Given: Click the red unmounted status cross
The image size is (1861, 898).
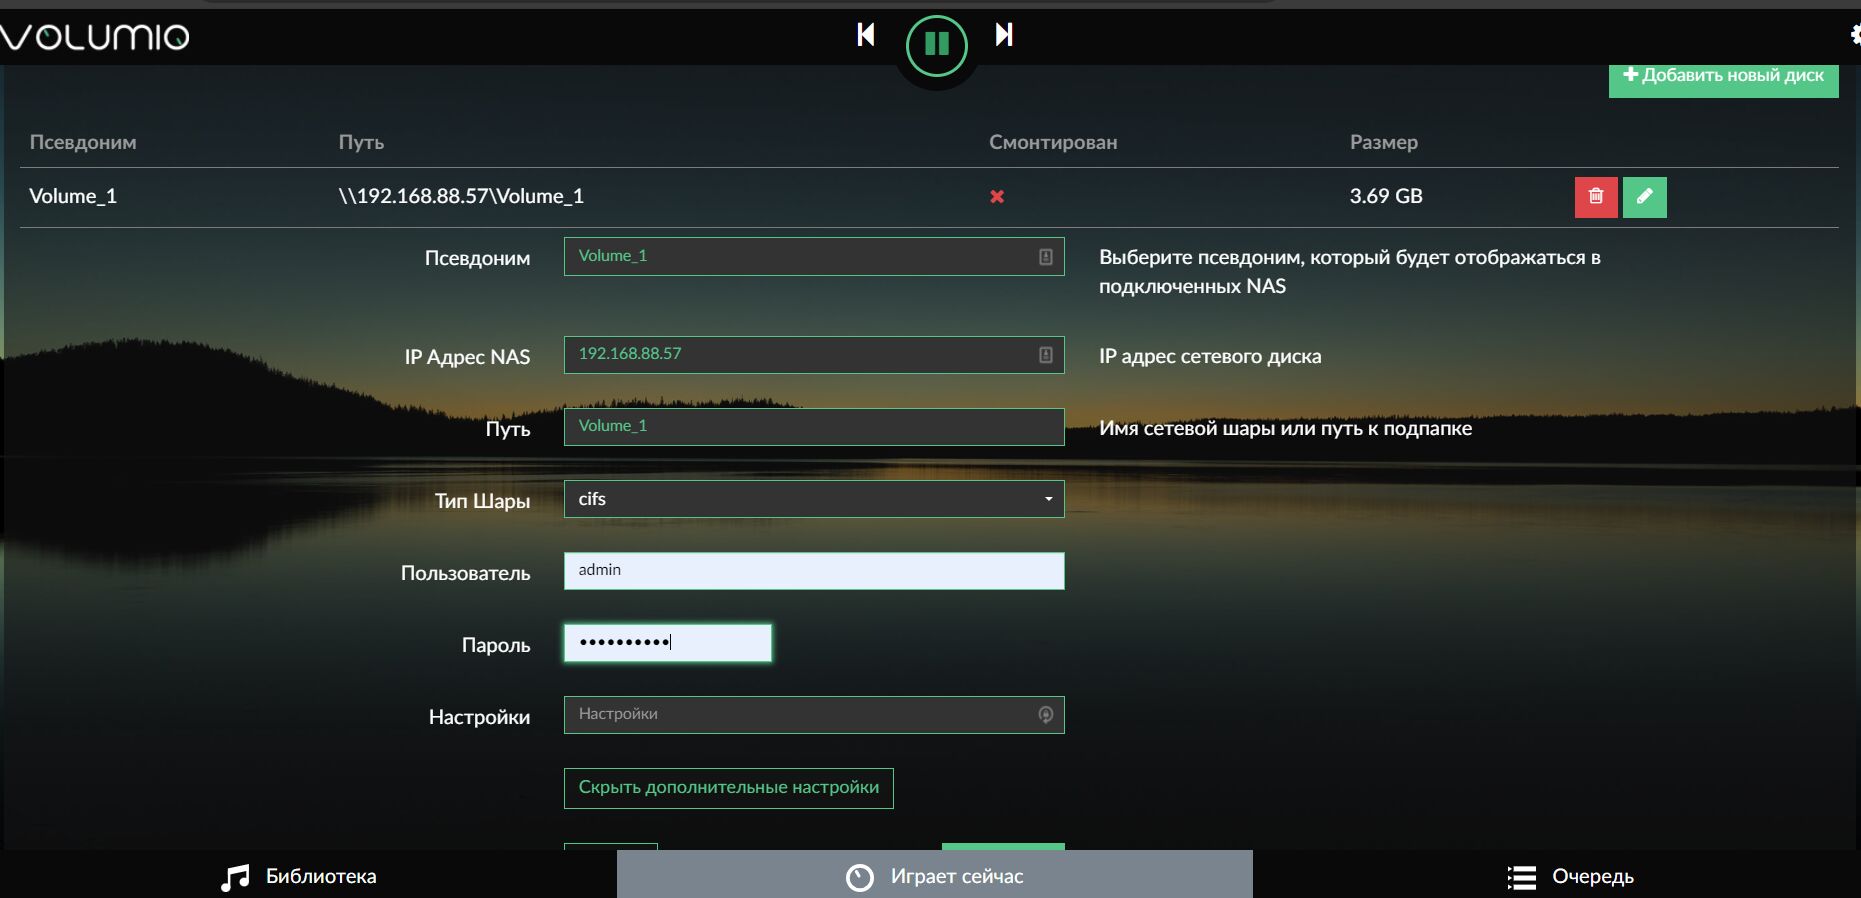Looking at the screenshot, I should coord(997,197).
